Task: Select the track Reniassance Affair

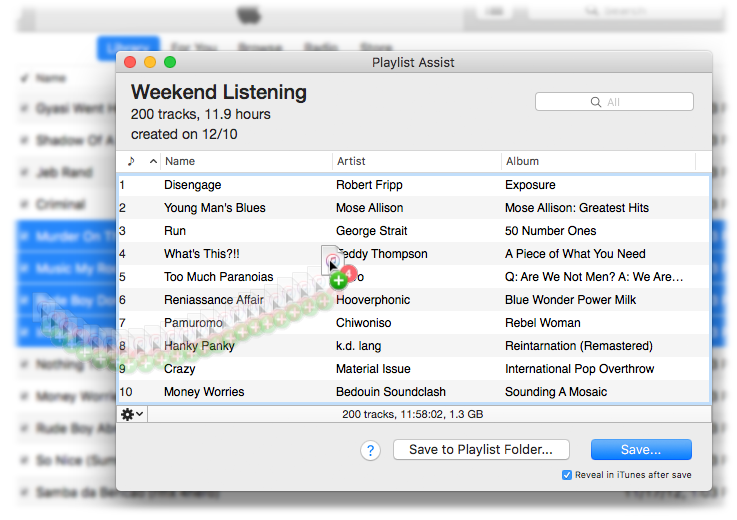Action: 214,300
